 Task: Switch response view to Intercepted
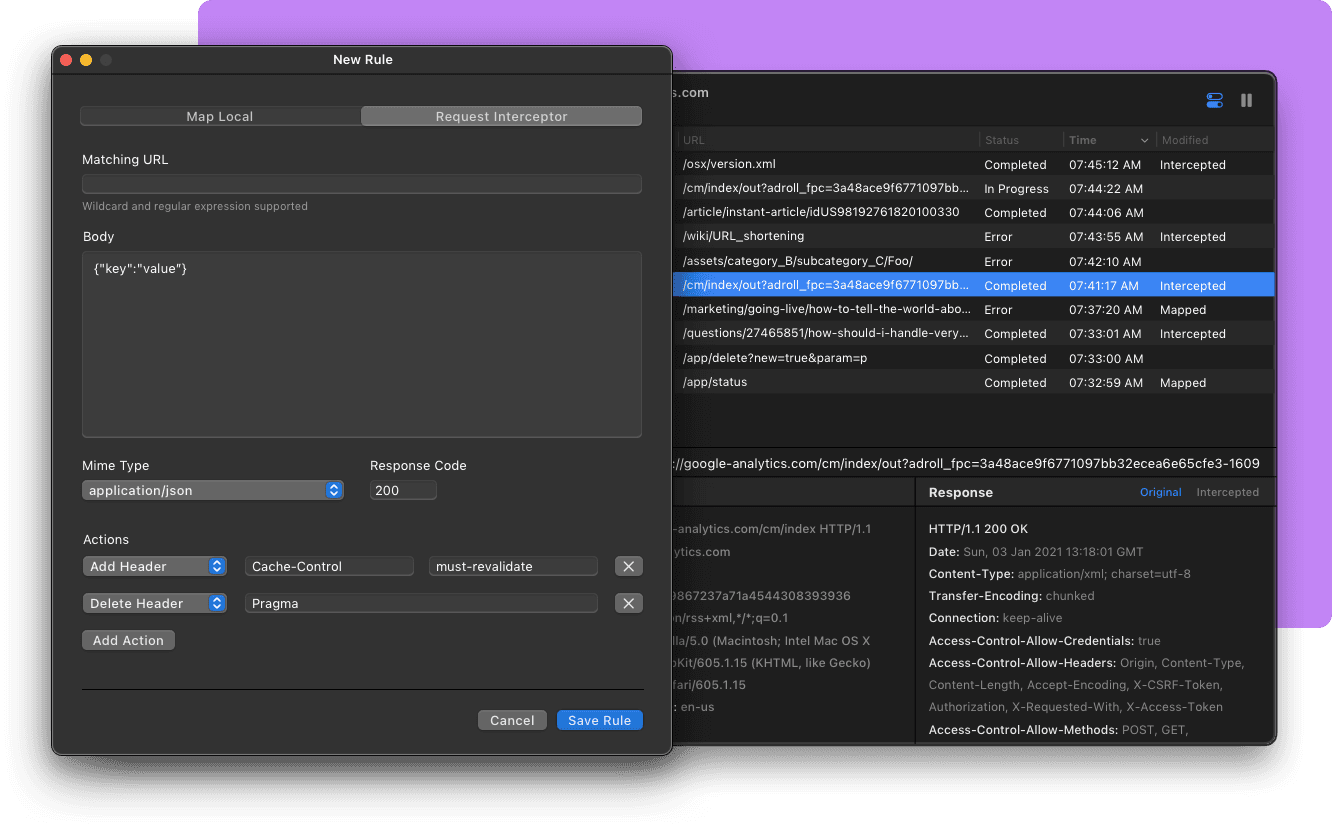tap(1228, 492)
